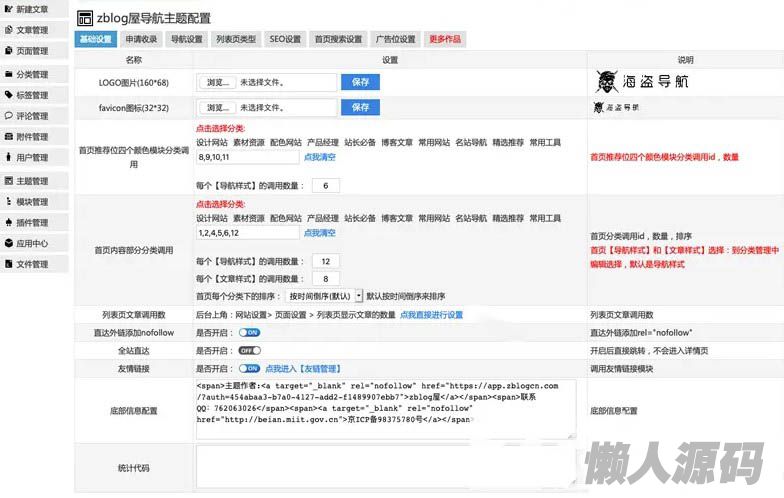Viewport: 784px width, 498px height.
Task: Click the theme config header icon
Action: pos(84,18)
